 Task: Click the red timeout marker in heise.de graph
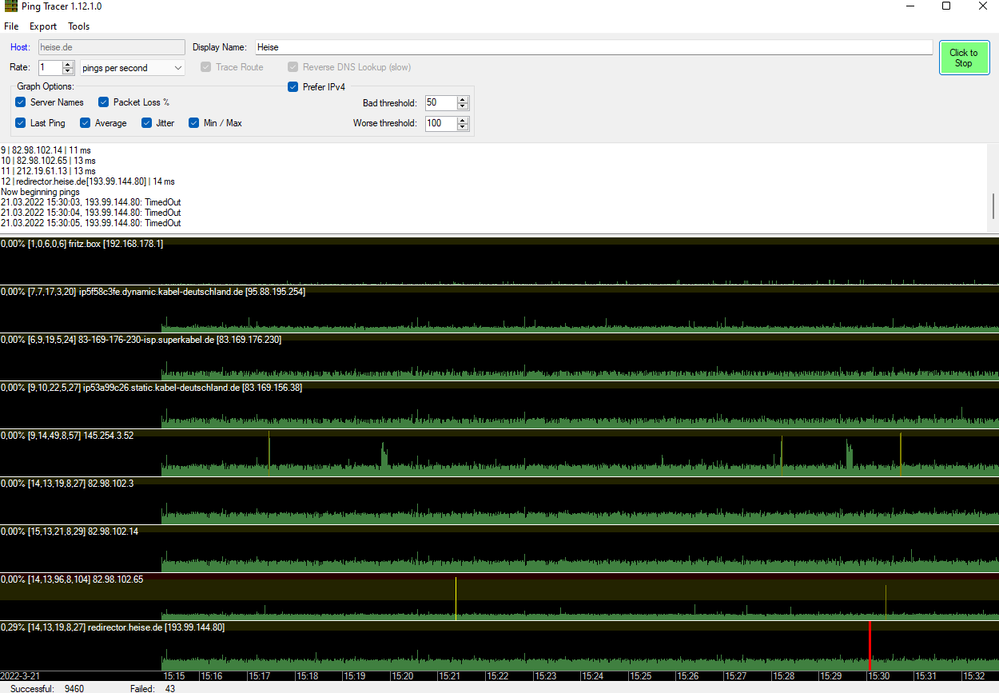coord(870,646)
